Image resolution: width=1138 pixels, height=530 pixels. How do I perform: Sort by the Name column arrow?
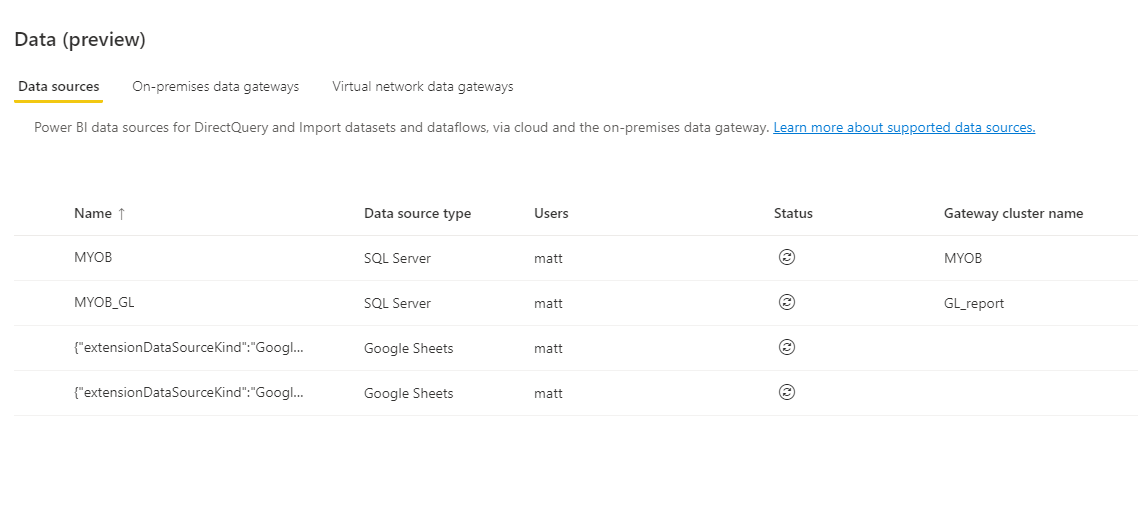(x=121, y=213)
